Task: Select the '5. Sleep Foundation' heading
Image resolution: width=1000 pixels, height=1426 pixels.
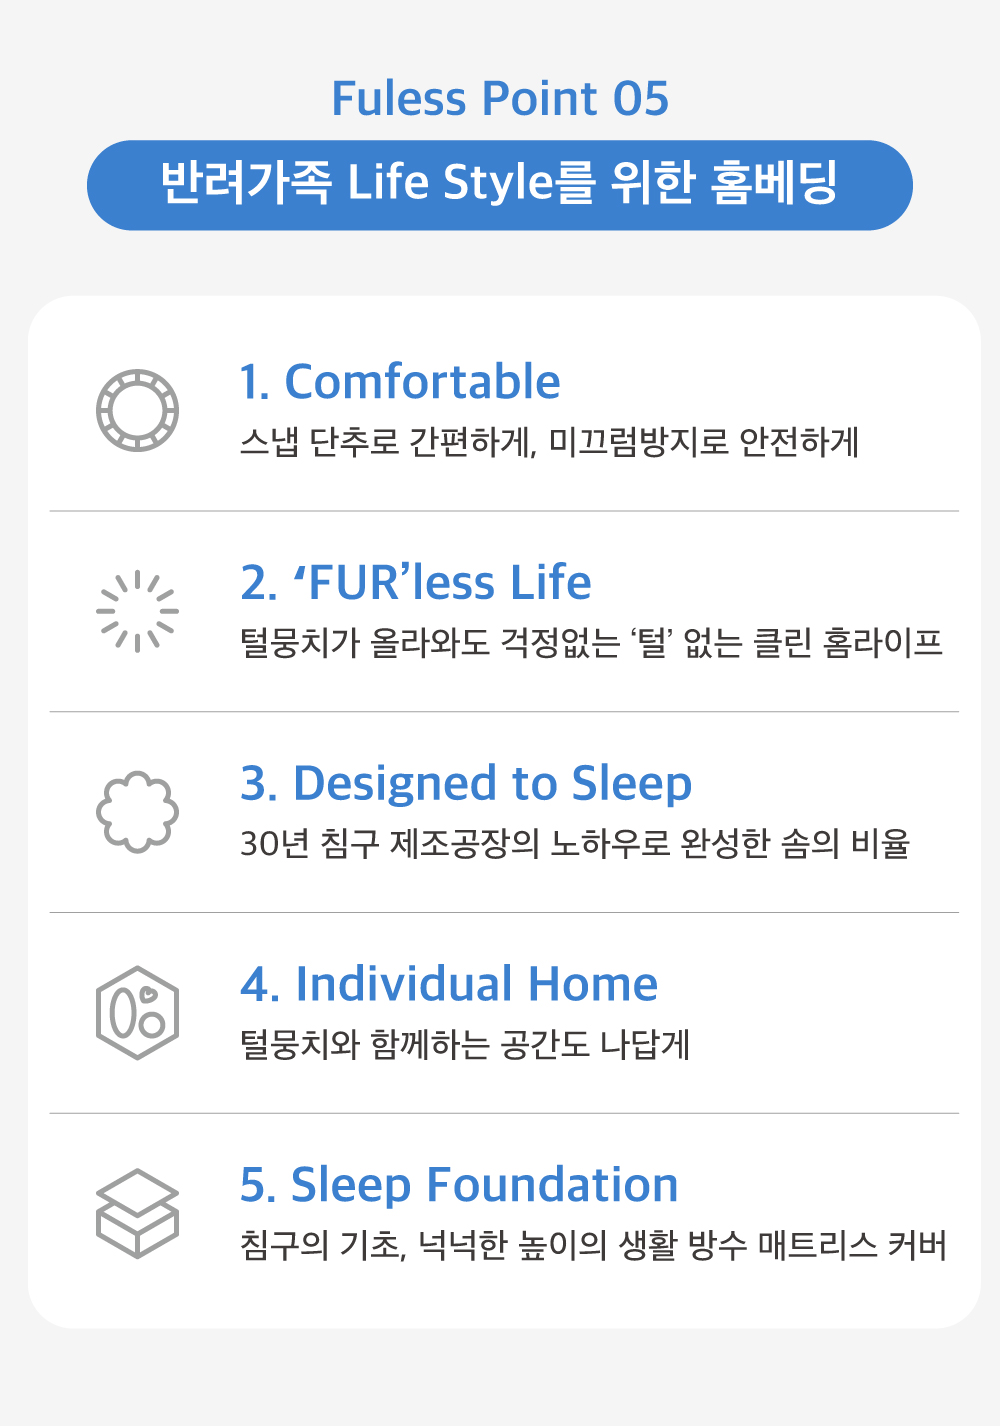Action: click(459, 1185)
